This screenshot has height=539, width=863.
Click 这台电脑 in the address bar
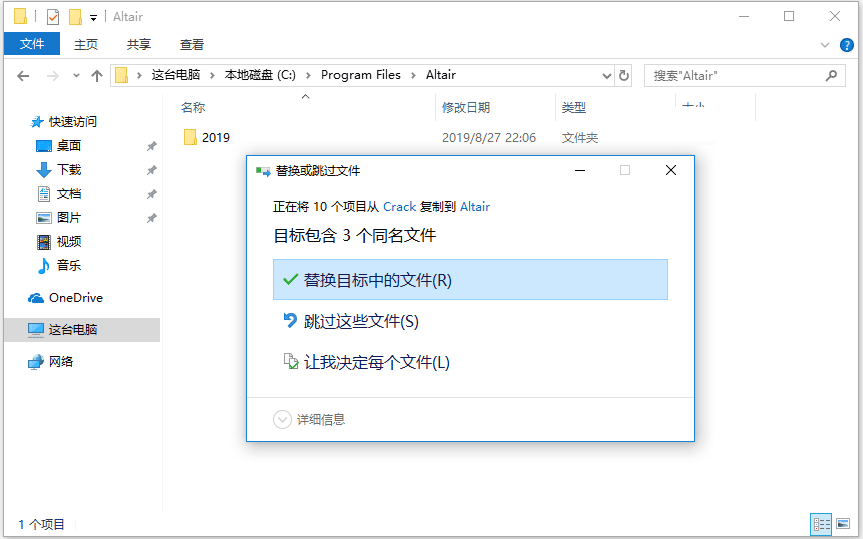pyautogui.click(x=176, y=75)
